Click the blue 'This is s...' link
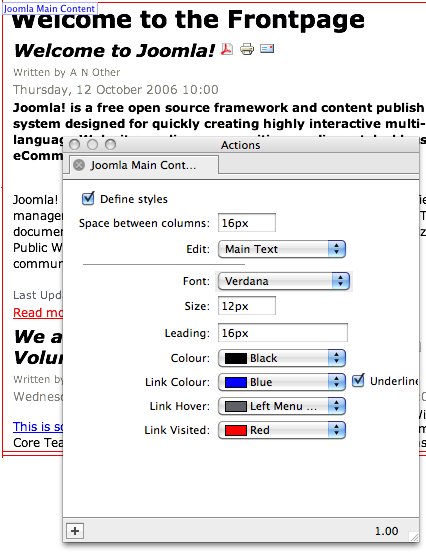 coord(38,427)
